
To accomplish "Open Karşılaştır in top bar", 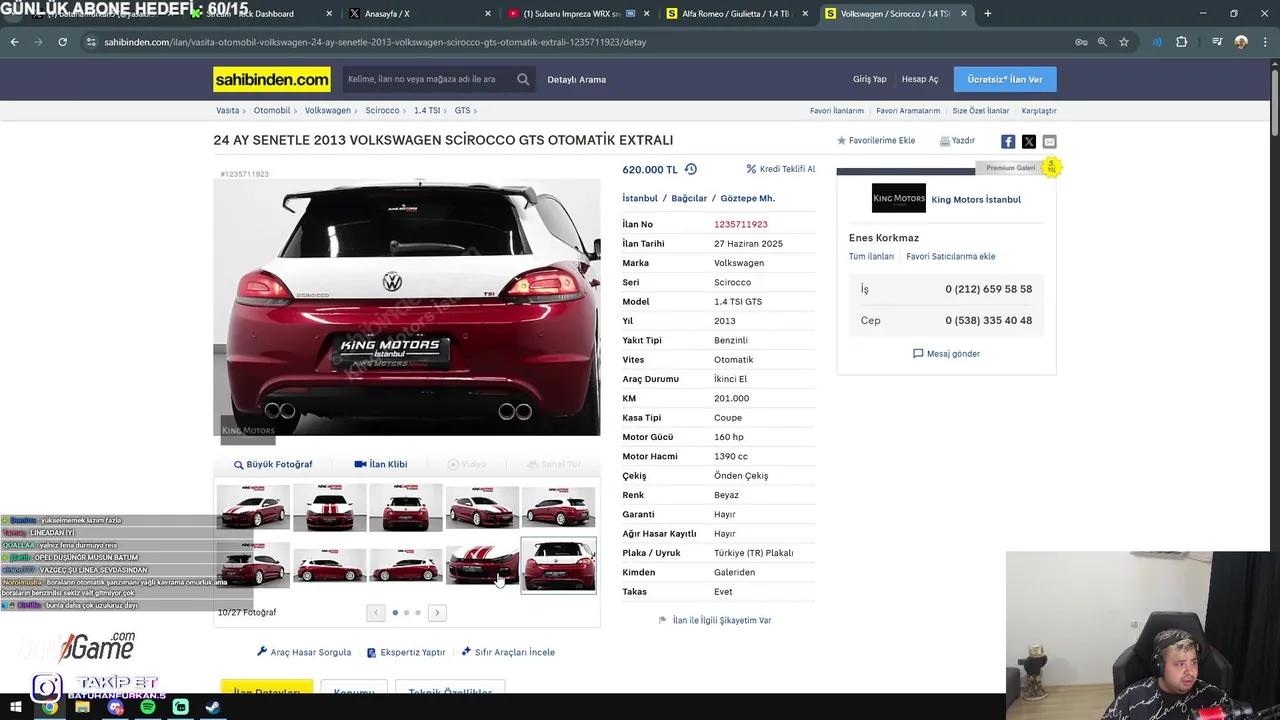I will pos(1039,111).
